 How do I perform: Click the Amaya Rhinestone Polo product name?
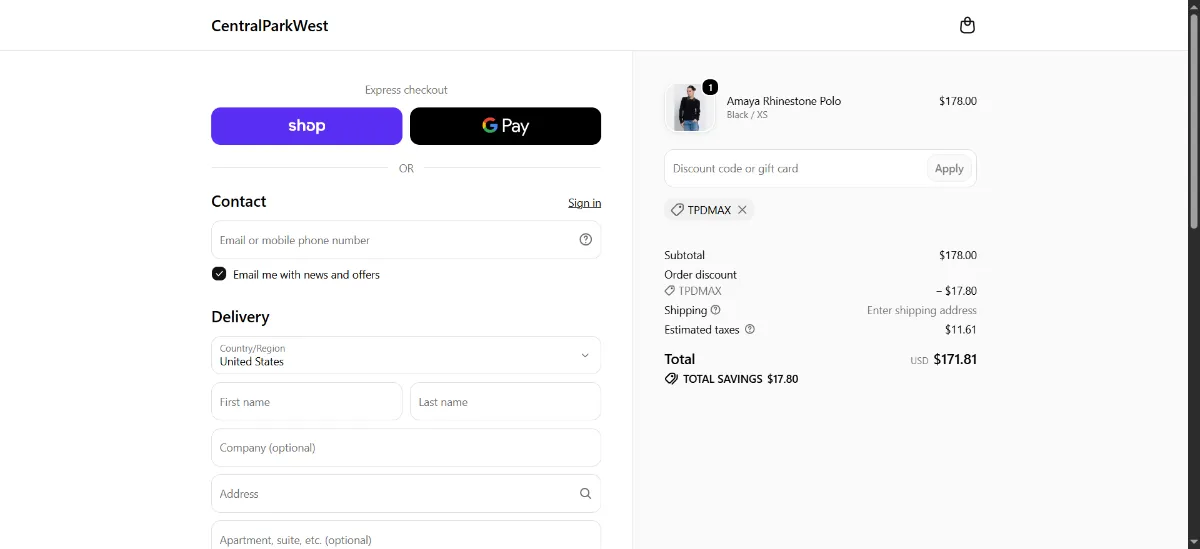tap(784, 101)
